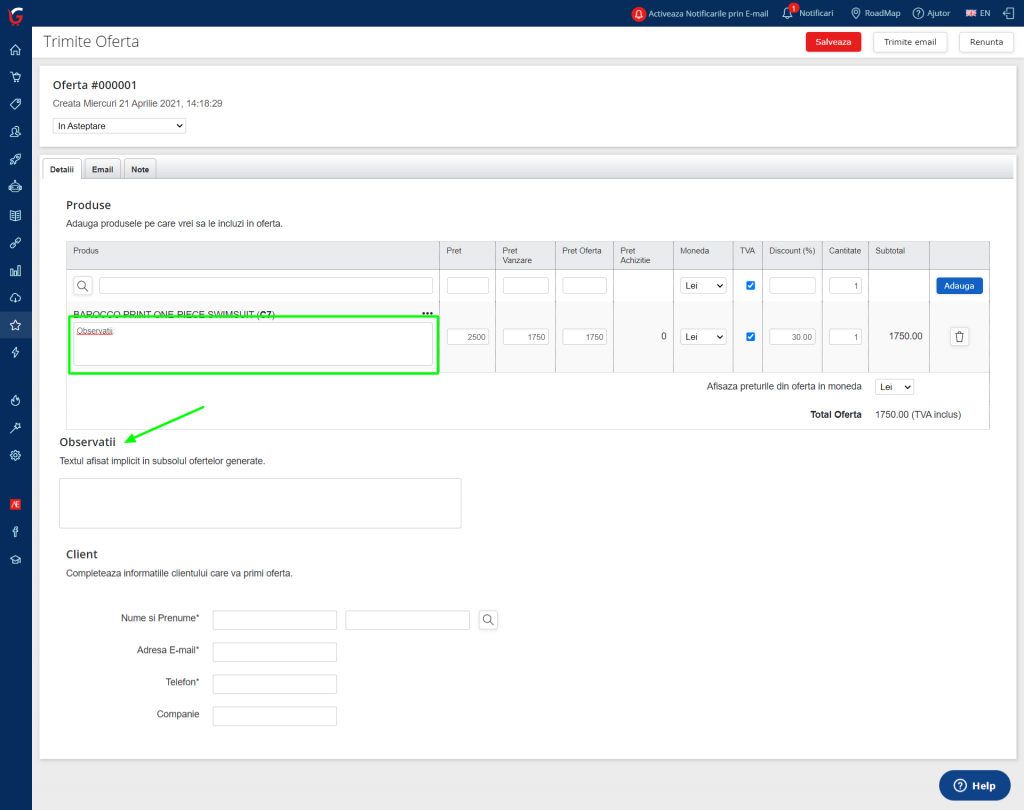Image resolution: width=1024 pixels, height=810 pixels.
Task: Click the Companie input field
Action: coord(275,716)
